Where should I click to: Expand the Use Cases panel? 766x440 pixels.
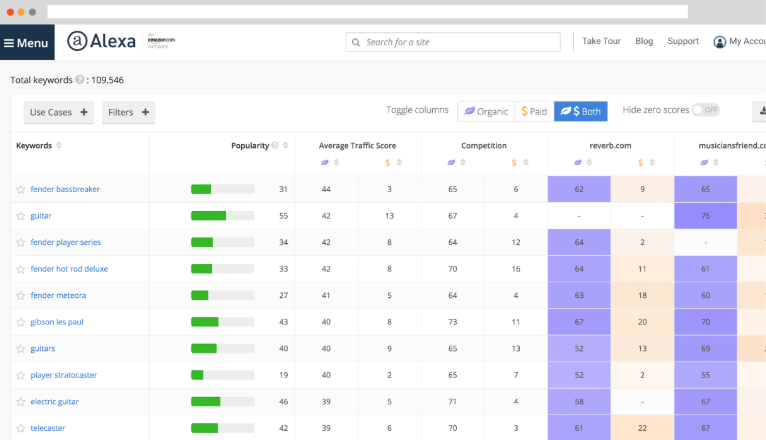tap(59, 112)
